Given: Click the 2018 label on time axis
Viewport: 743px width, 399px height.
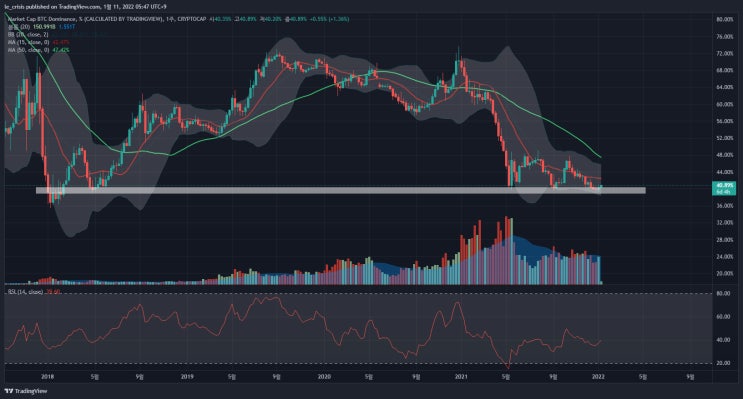Looking at the screenshot, I should 47,377.
